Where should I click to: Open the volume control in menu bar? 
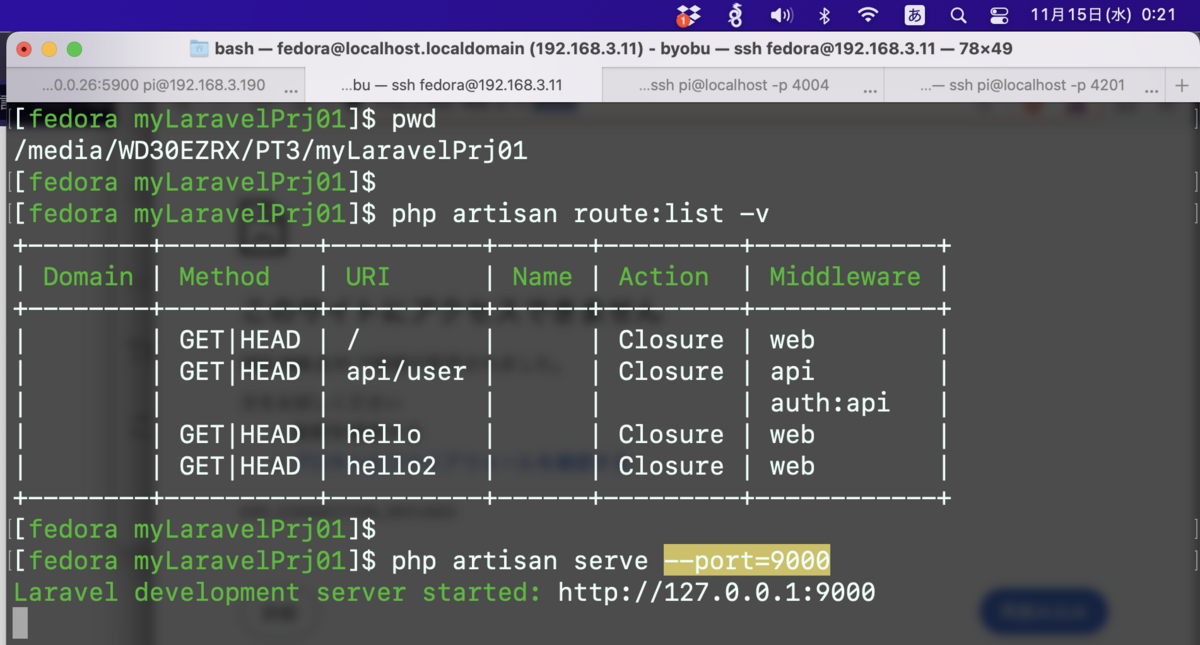pyautogui.click(x=781, y=15)
